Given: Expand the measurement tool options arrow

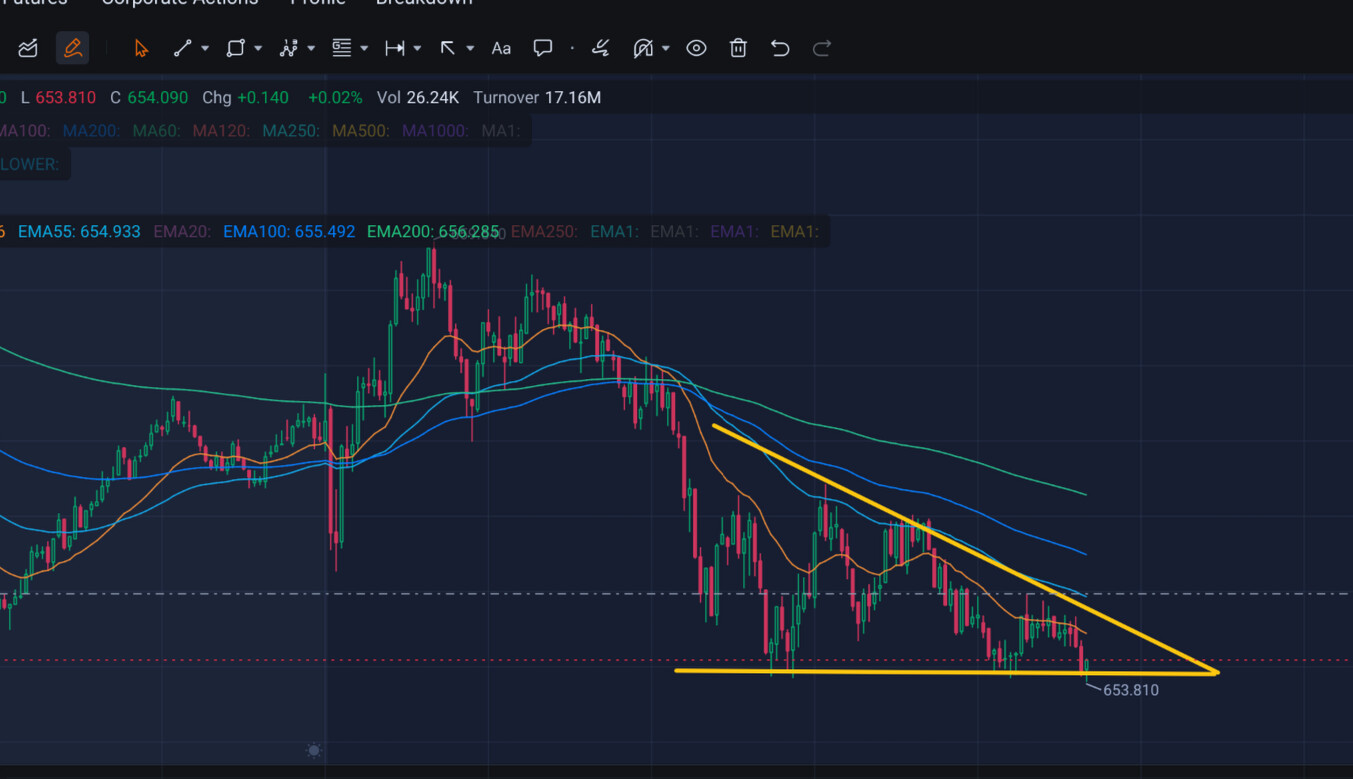Looking at the screenshot, I should (417, 48).
